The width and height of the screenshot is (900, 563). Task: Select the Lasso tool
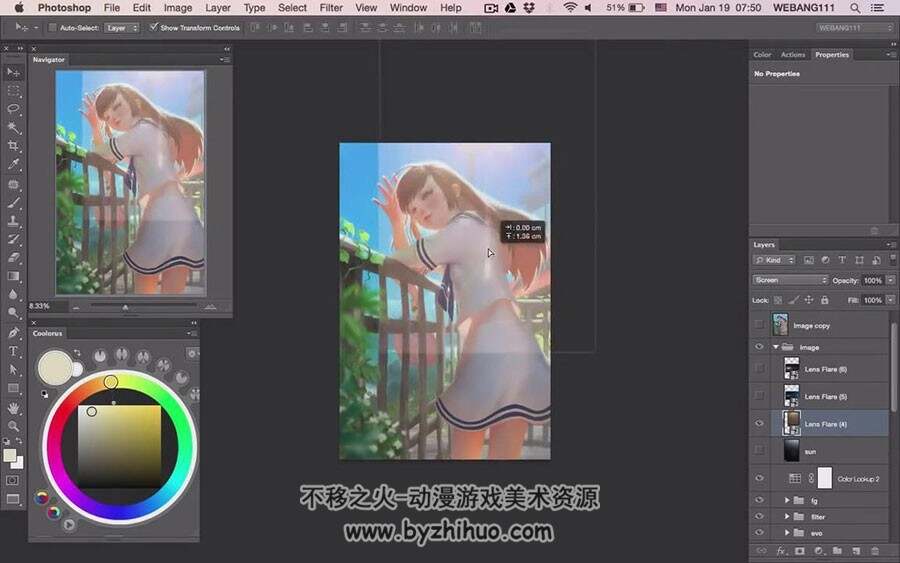coord(13,108)
